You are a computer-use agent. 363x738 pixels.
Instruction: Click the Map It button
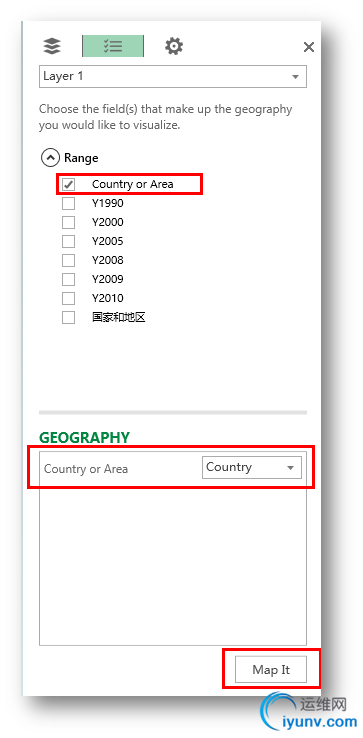271,669
